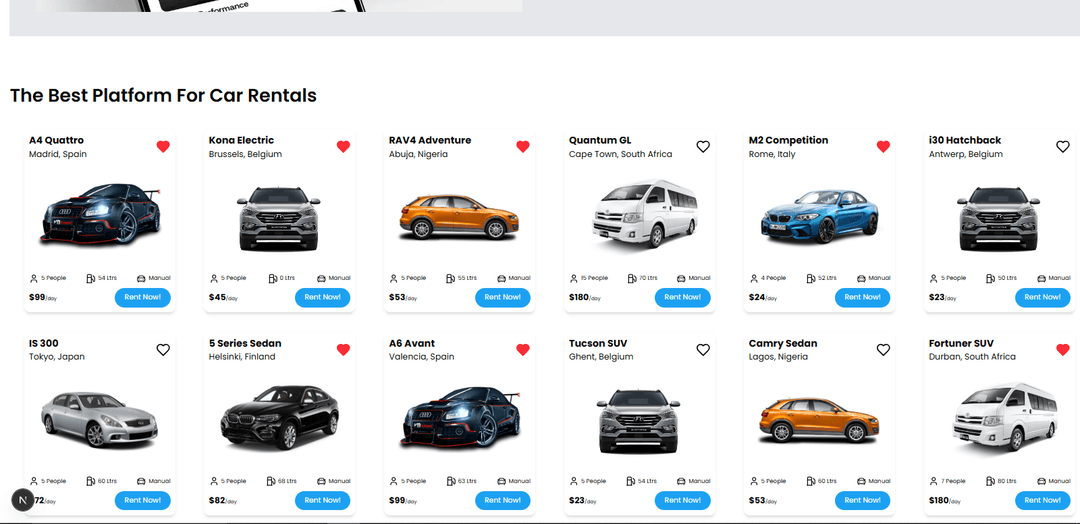Viewport: 1080px width, 524px height.
Task: Click the 'Helsinki, Finland' location
Action: tap(242, 357)
